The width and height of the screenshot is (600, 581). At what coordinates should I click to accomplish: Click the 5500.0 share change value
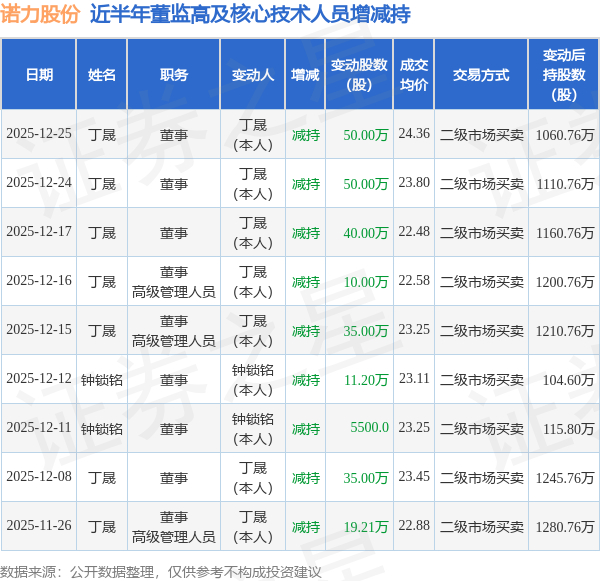(x=369, y=427)
